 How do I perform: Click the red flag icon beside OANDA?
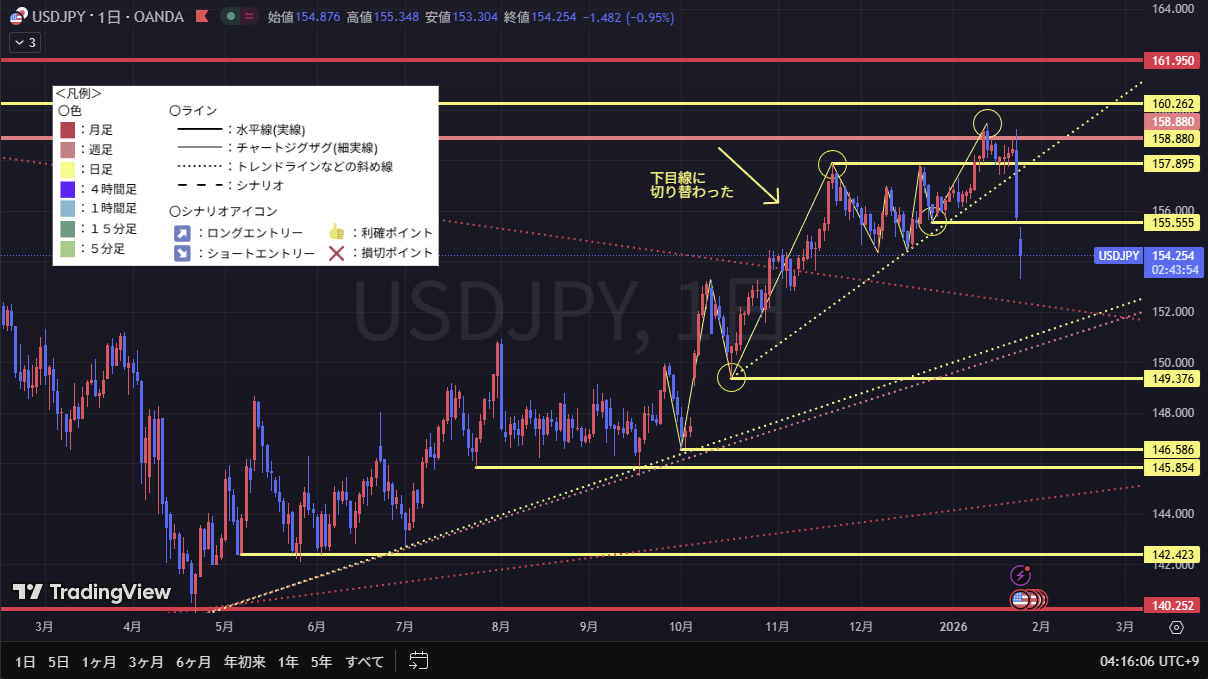202,18
